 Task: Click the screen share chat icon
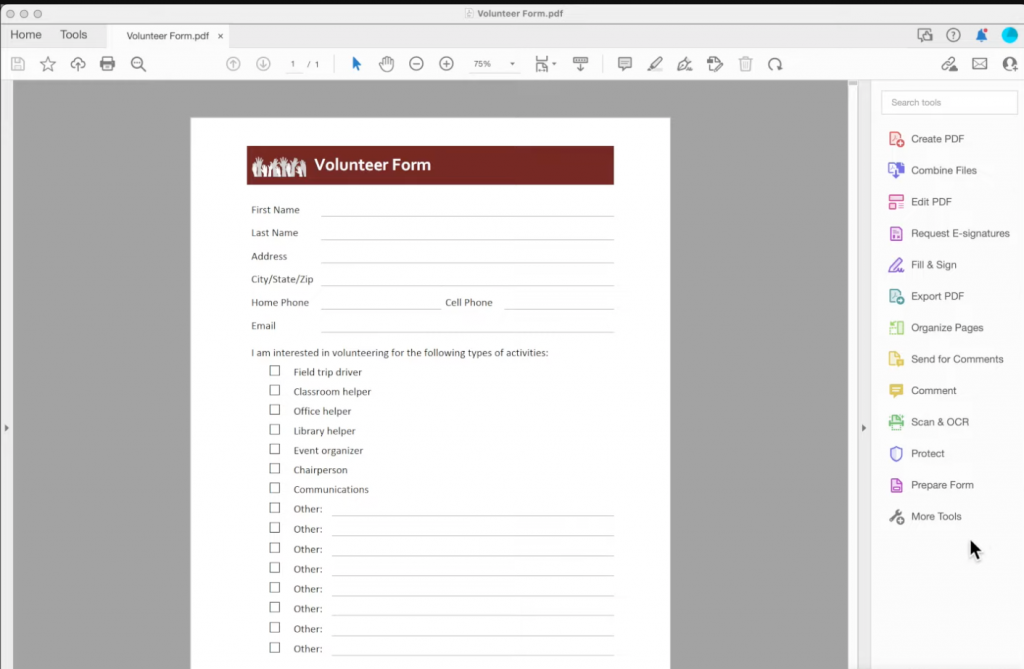pyautogui.click(x=925, y=35)
